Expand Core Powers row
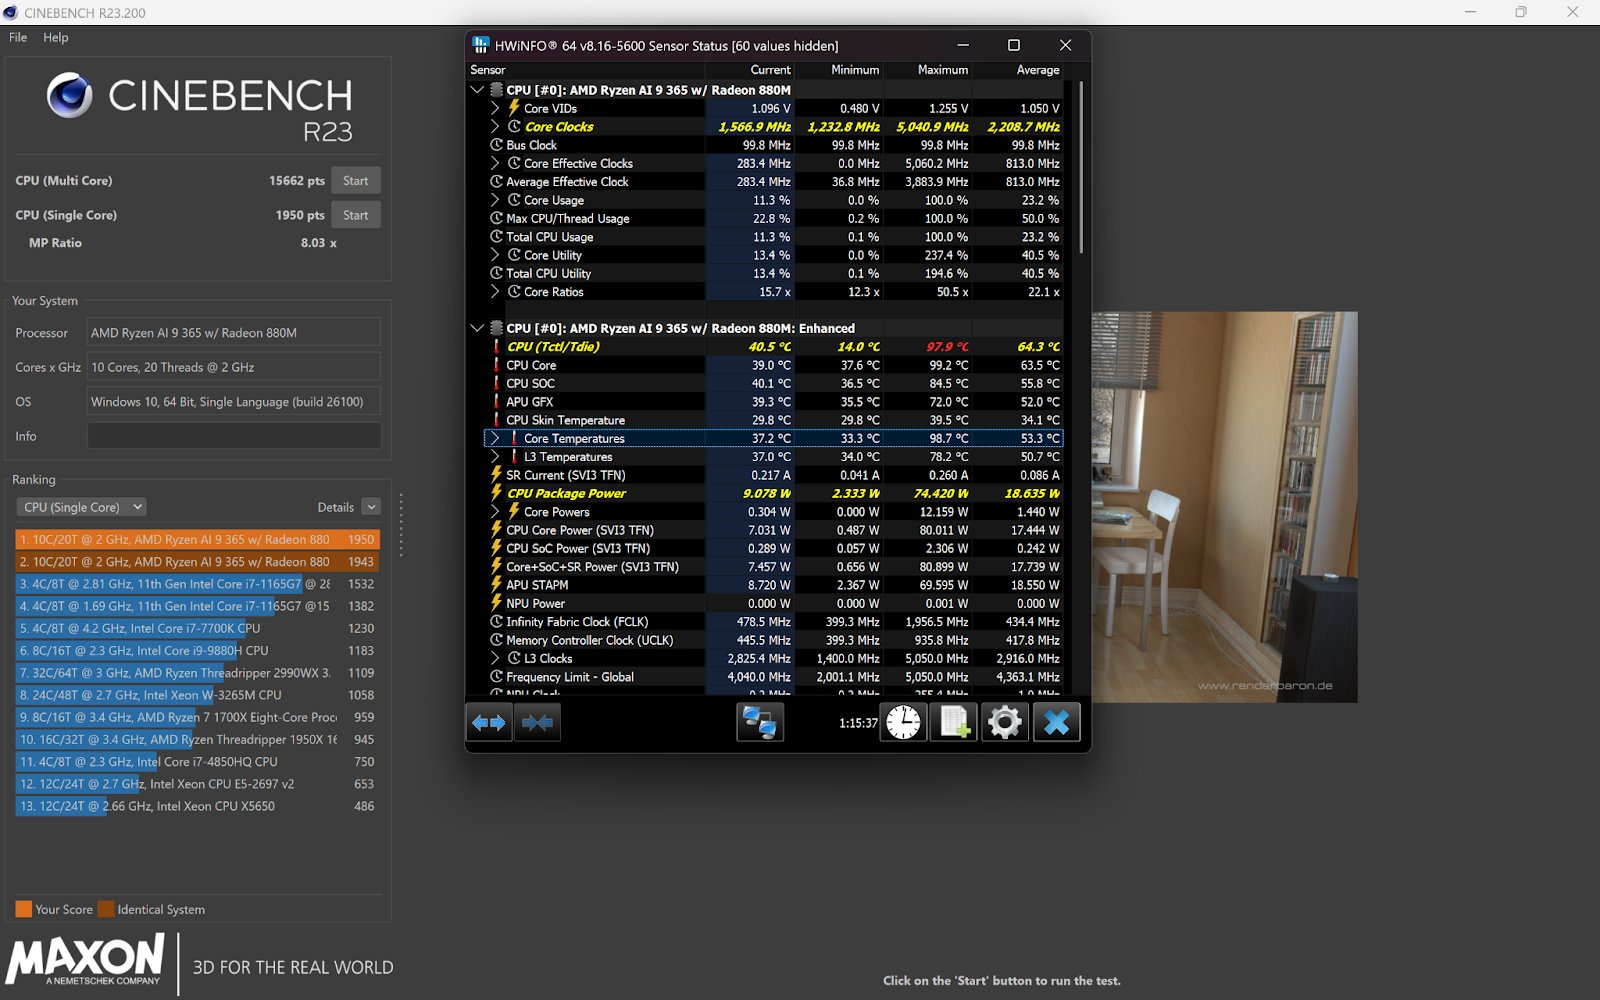 pos(495,512)
